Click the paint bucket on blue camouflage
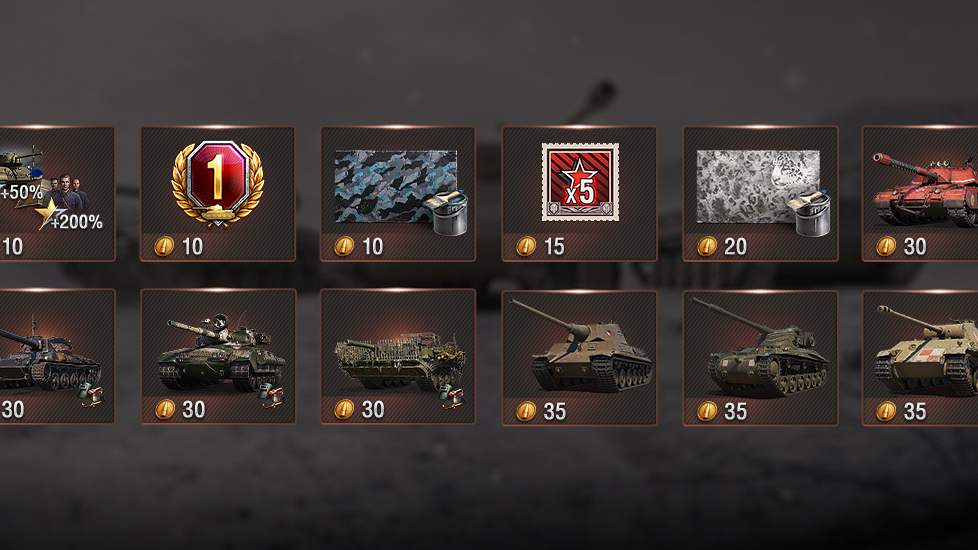 click(x=447, y=212)
